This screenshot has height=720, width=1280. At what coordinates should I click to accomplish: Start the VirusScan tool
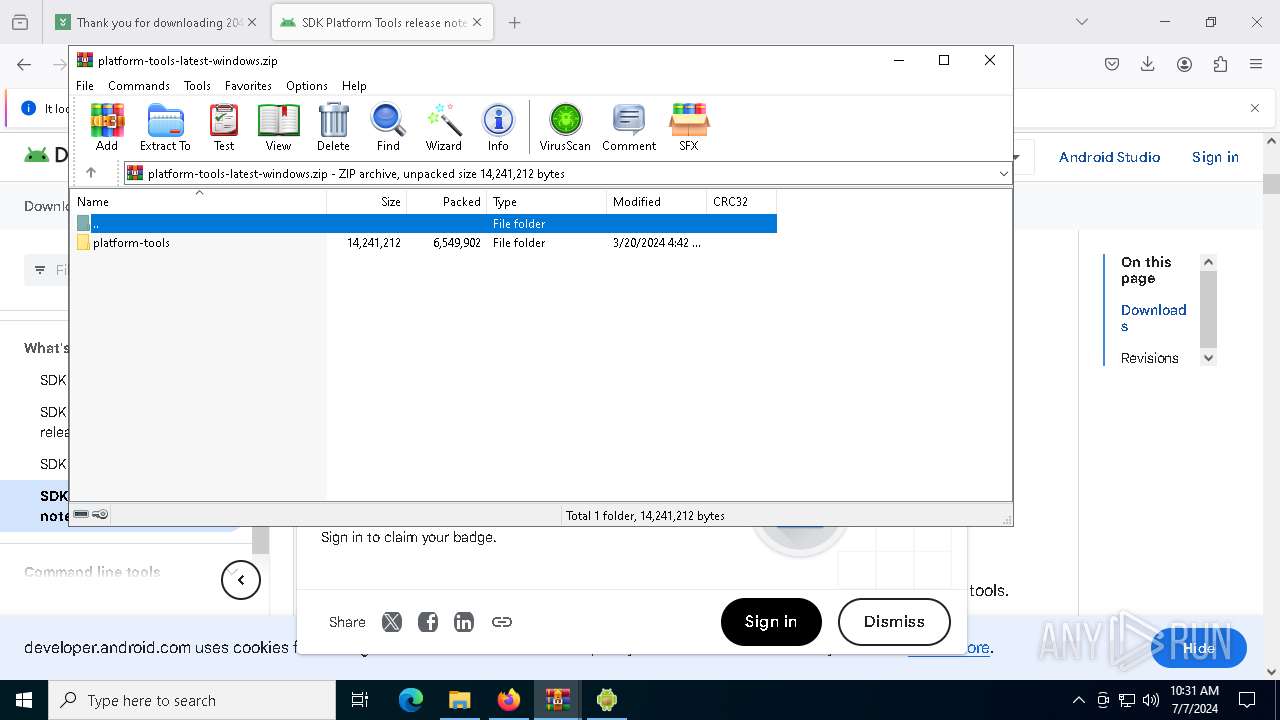point(565,127)
